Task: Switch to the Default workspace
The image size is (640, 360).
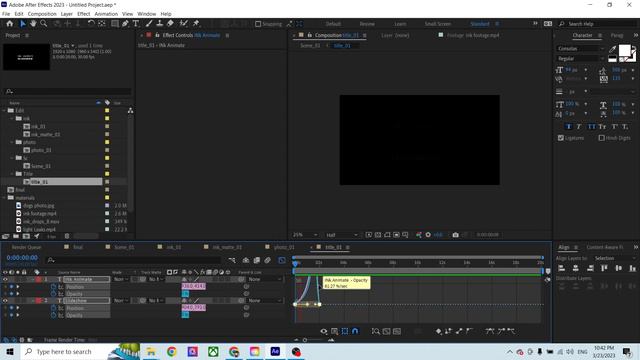Action: 333,24
